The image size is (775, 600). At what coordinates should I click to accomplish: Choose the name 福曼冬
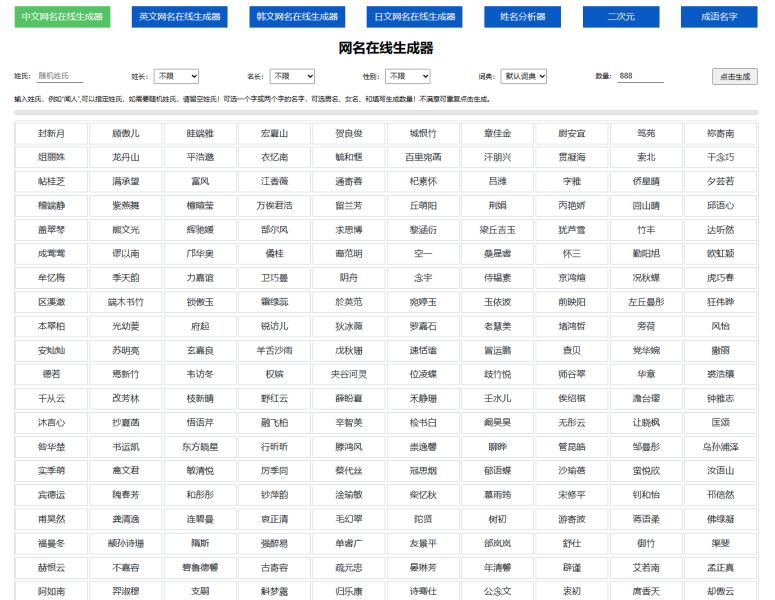pyautogui.click(x=51, y=543)
